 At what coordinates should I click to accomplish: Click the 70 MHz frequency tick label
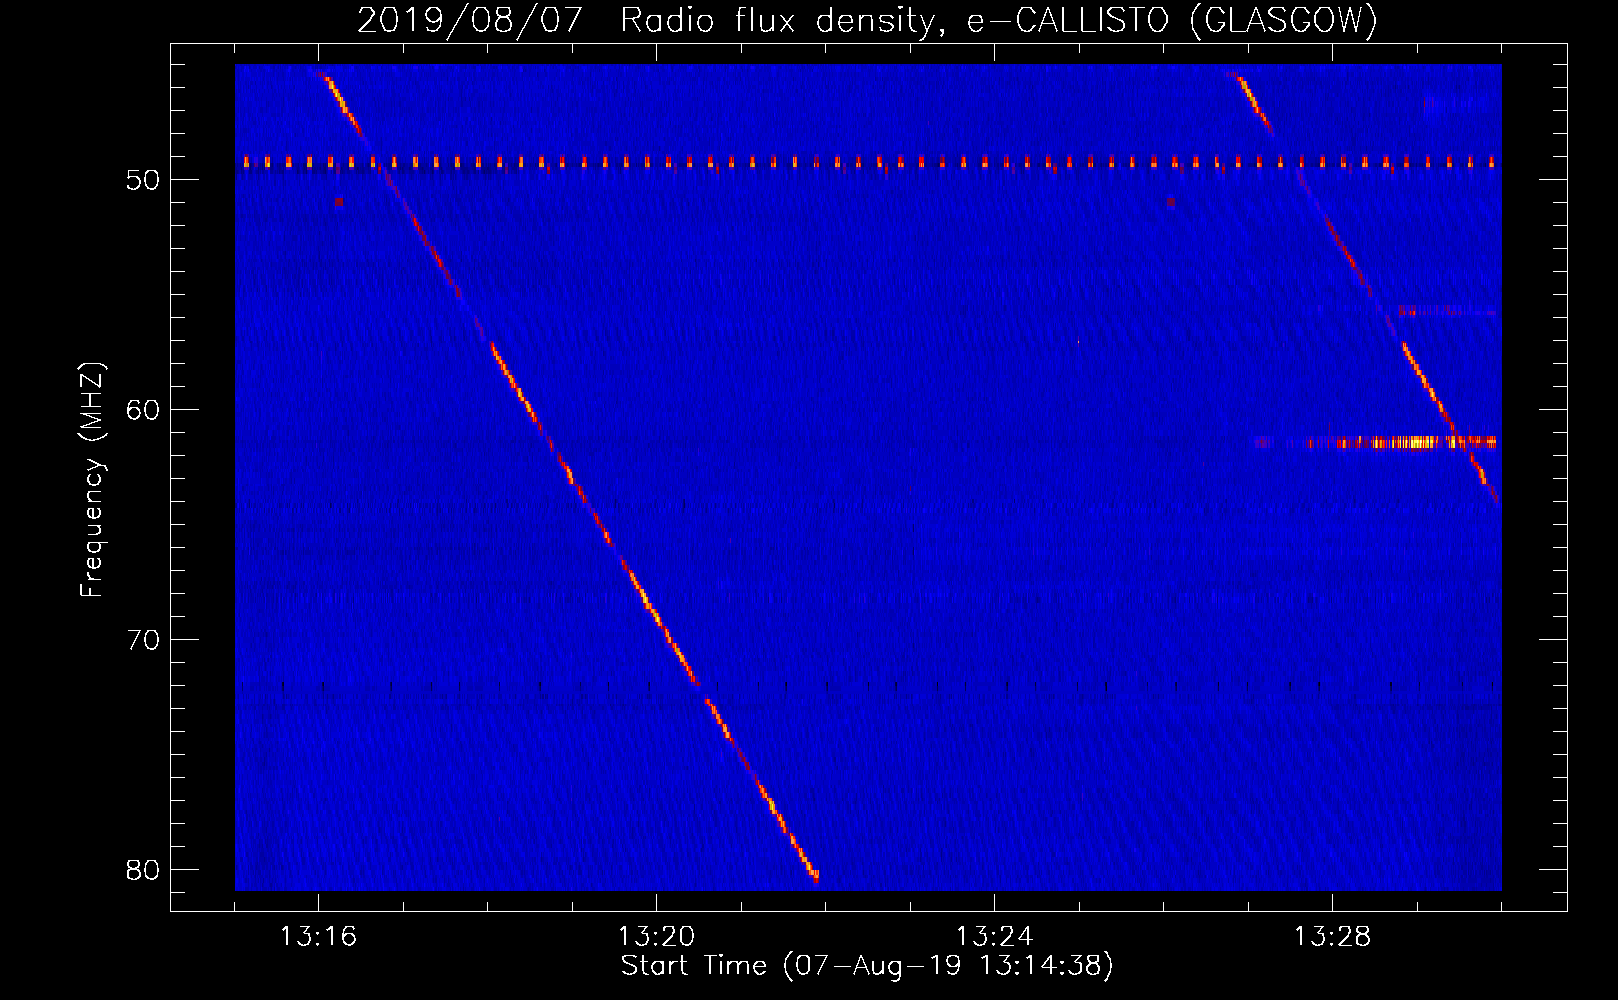143,640
